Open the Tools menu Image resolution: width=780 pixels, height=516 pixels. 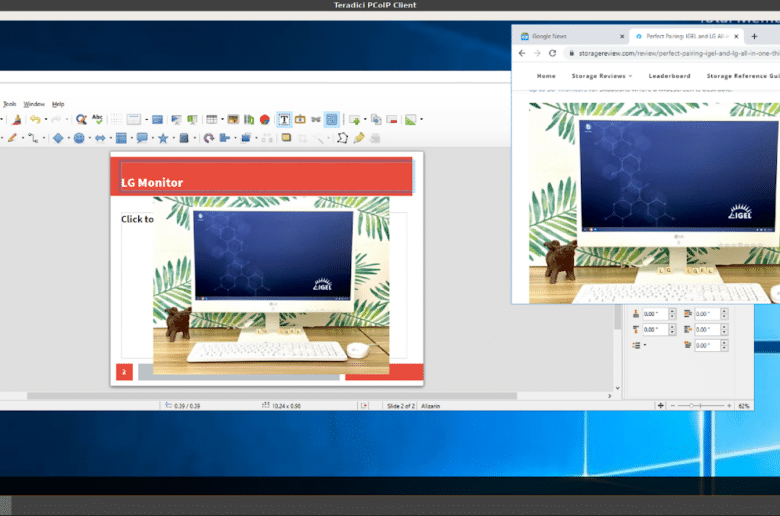pos(9,104)
